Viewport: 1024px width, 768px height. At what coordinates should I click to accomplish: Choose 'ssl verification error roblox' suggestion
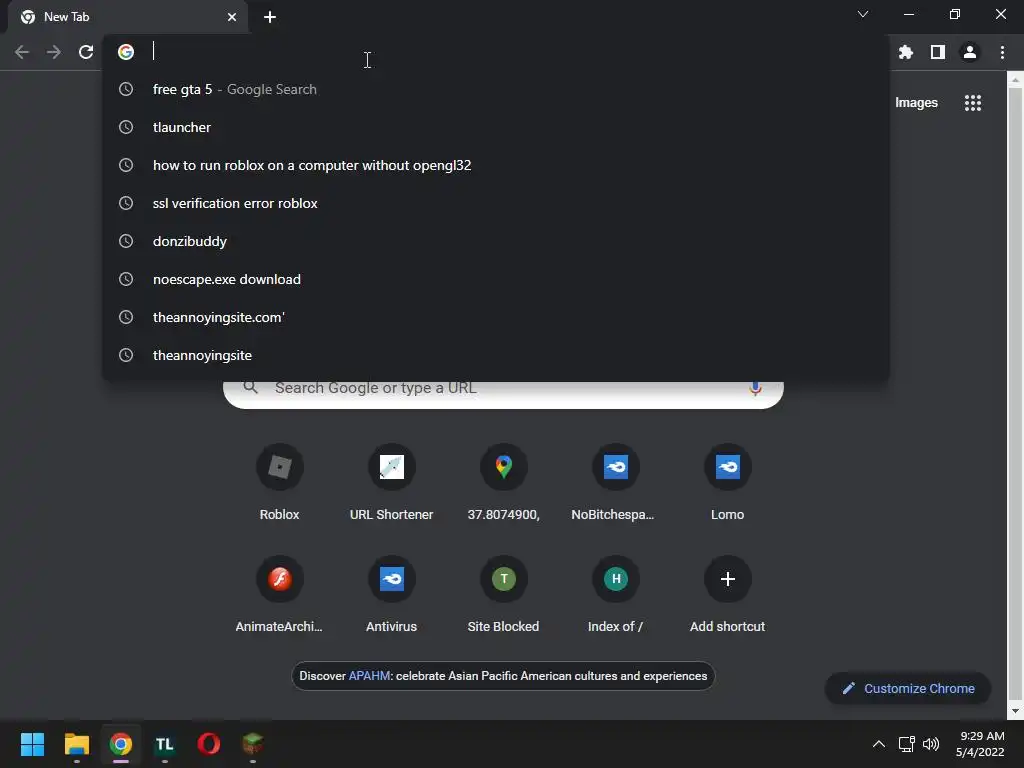[496, 203]
